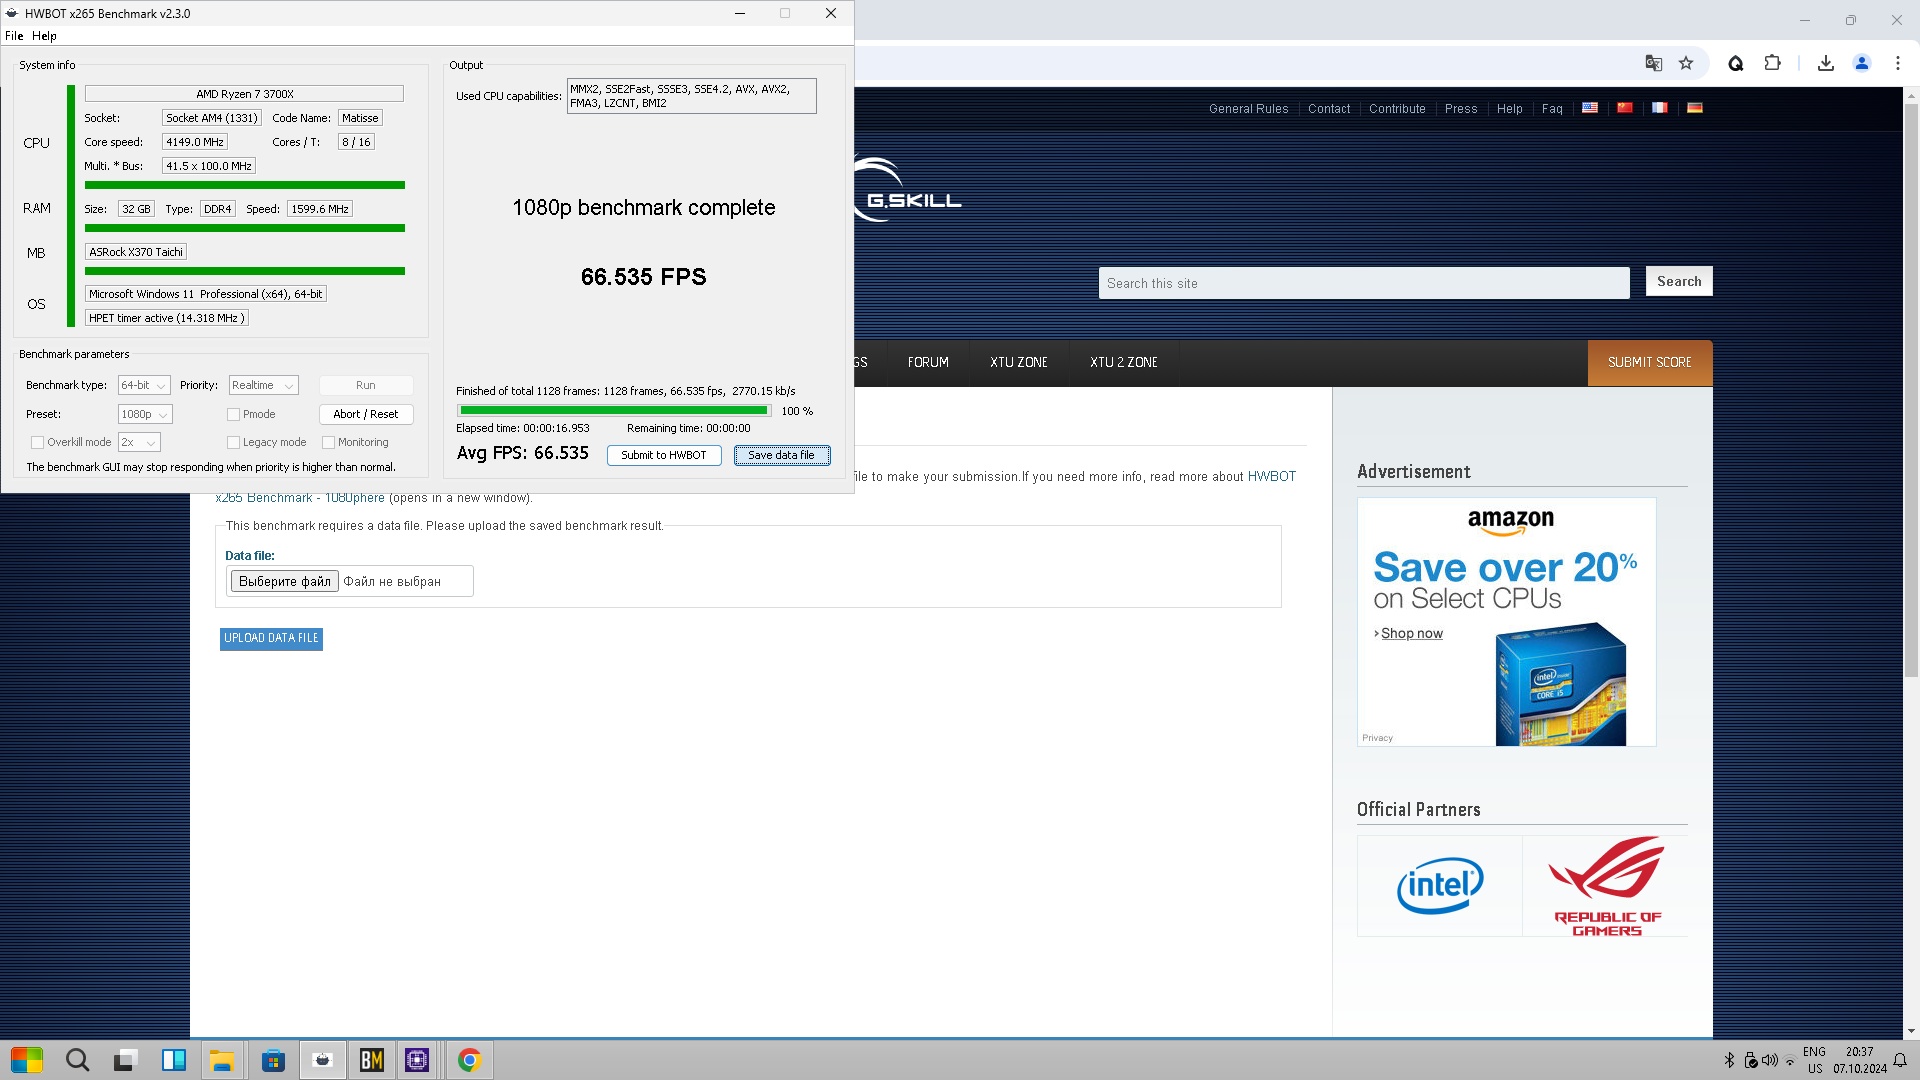Open notifications bell in tray
1920x1080 pixels.
pyautogui.click(x=1900, y=1060)
